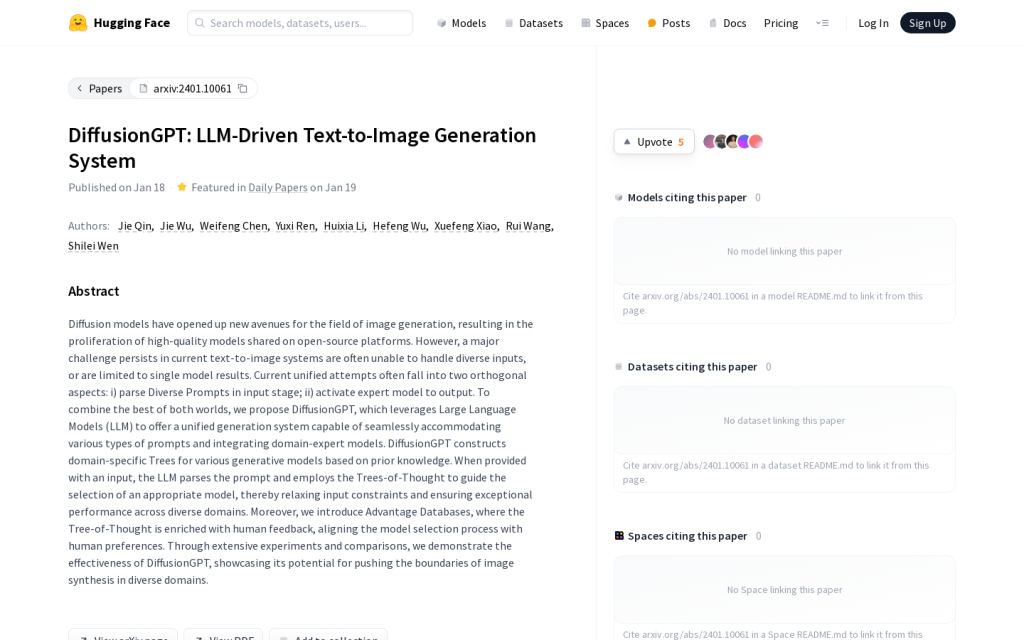This screenshot has height=640, width=1024.
Task: Click the Docs icon link
Action: click(713, 23)
